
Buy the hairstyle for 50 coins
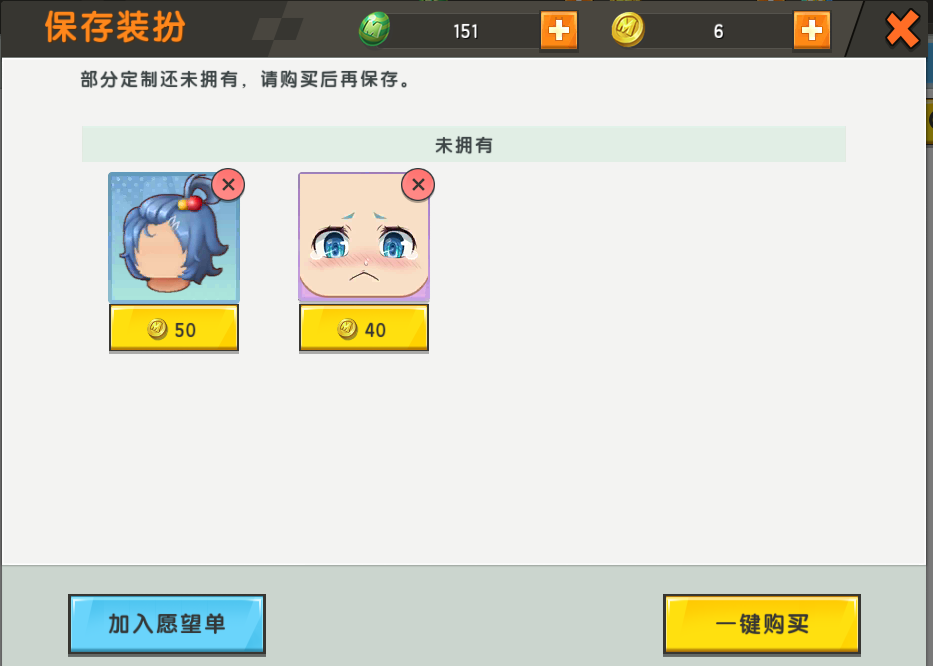(174, 328)
